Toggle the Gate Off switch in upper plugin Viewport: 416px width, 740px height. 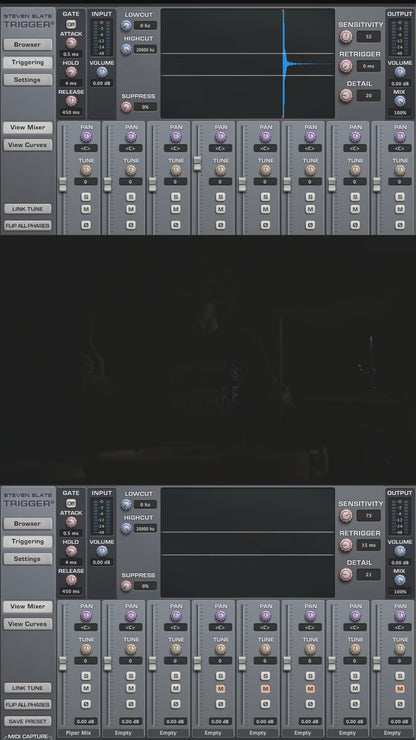tap(71, 24)
